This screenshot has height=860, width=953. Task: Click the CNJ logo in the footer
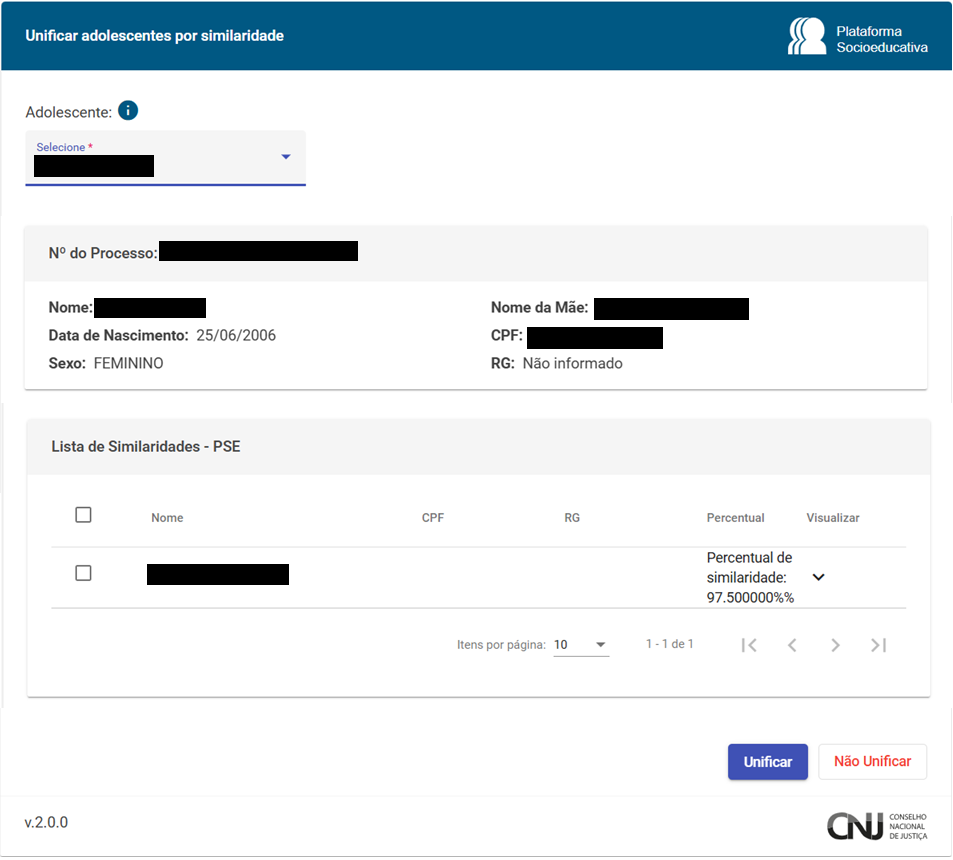click(877, 825)
